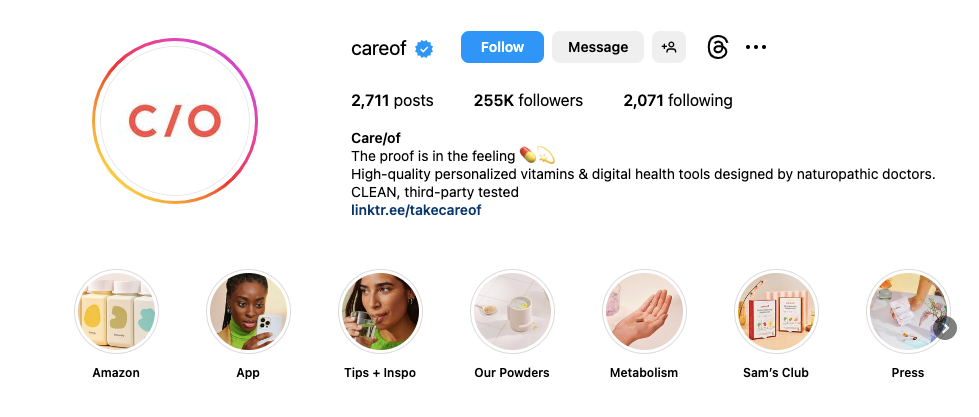This screenshot has height=417, width=979.
Task: Open the Amazon story highlight
Action: click(x=116, y=312)
